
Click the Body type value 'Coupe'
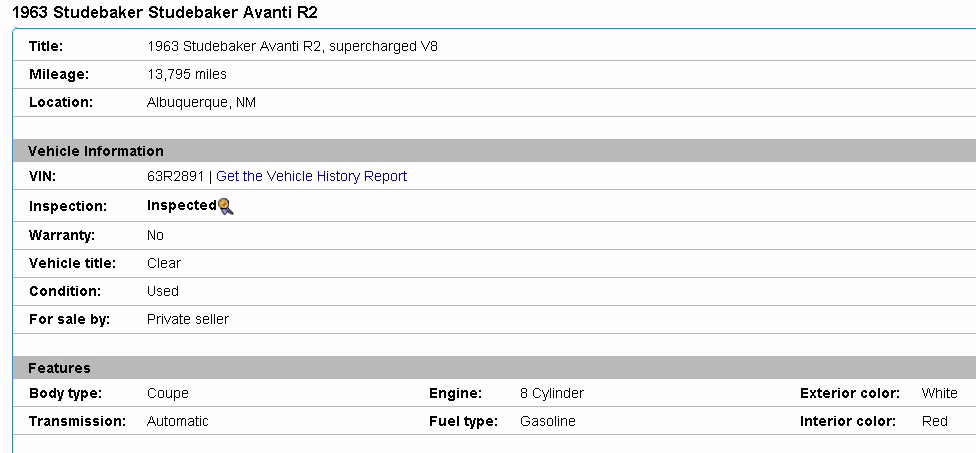[167, 393]
